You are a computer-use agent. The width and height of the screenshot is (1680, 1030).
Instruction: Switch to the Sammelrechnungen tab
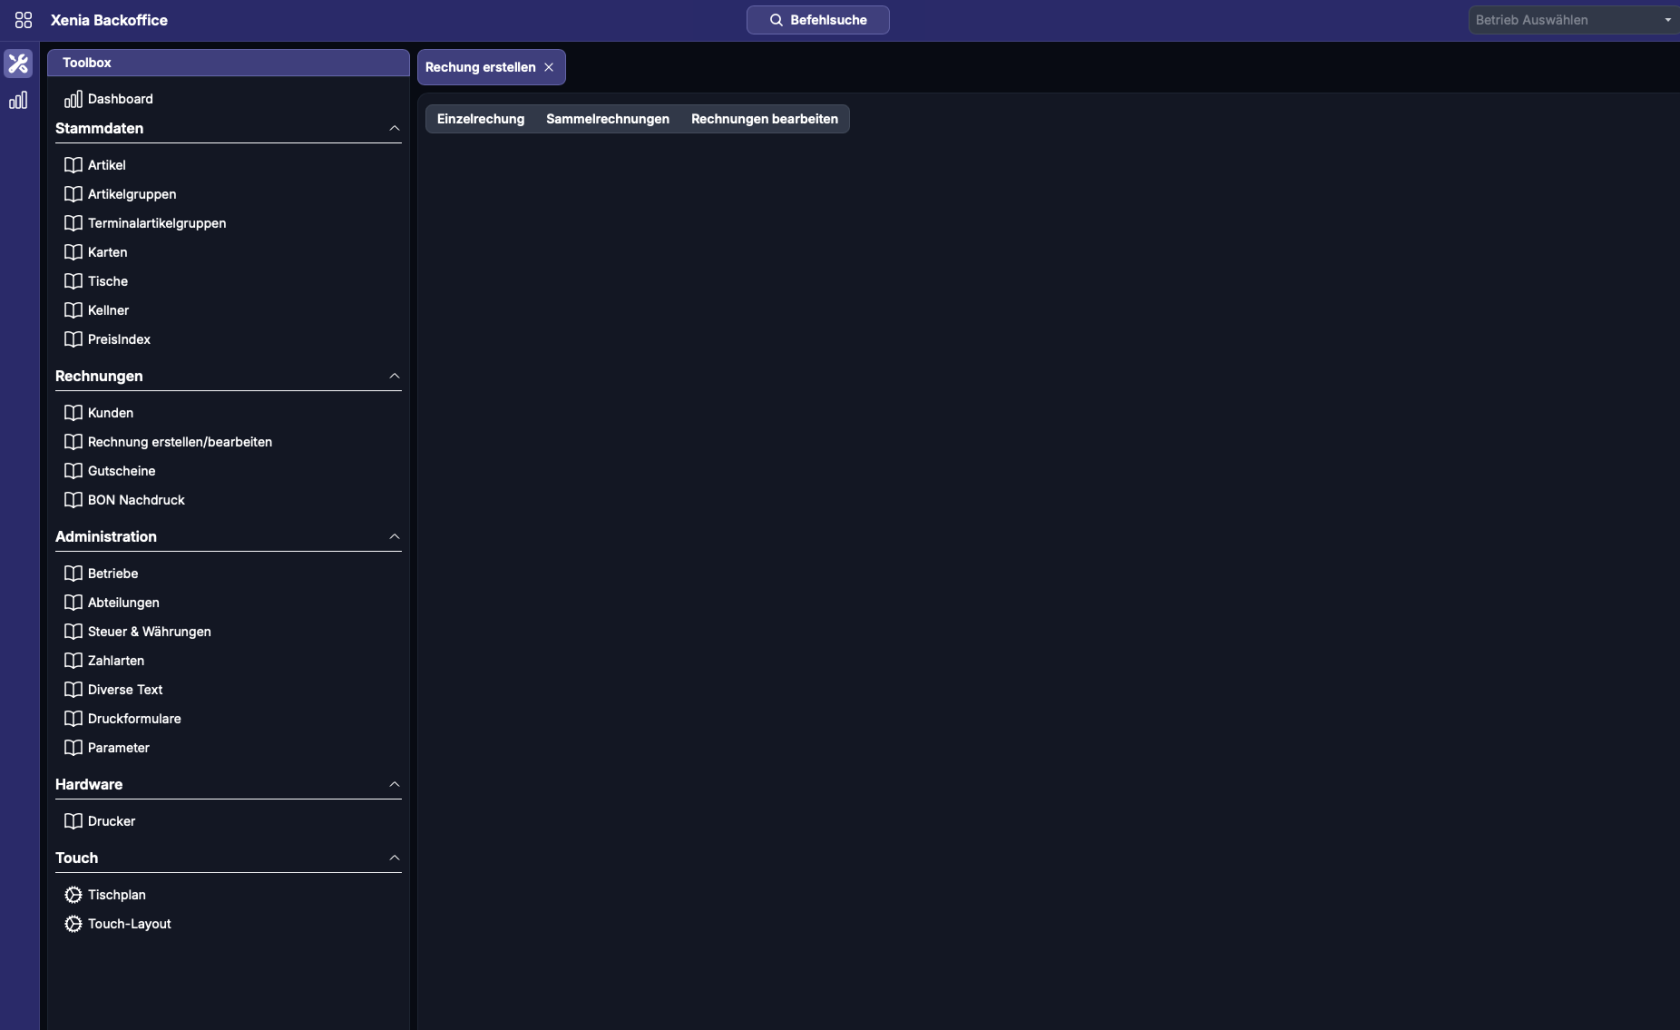[607, 119]
